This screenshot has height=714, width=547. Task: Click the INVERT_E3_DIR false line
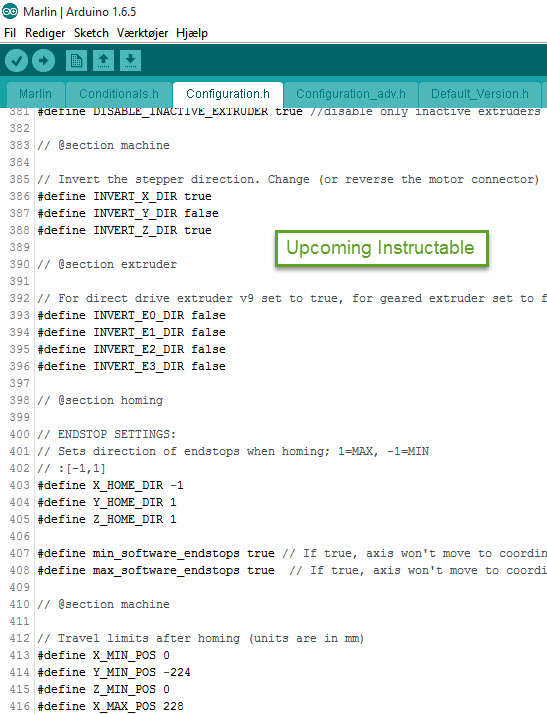pos(132,366)
